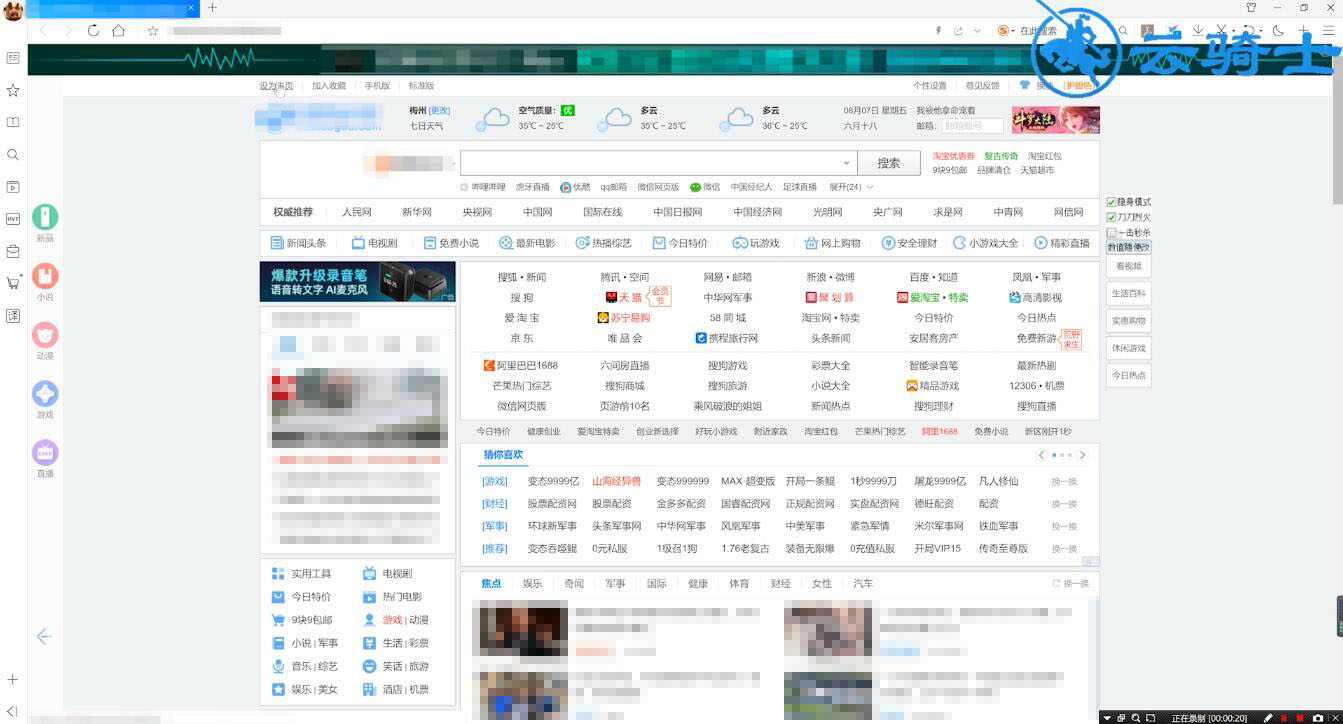Click 换一换 in news header
Viewport: 1343px width, 724px height.
coord(1070,583)
